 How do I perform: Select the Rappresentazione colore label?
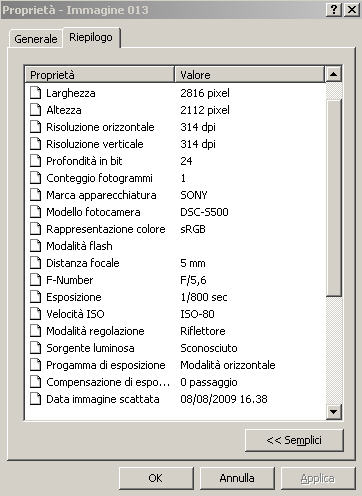coord(106,229)
